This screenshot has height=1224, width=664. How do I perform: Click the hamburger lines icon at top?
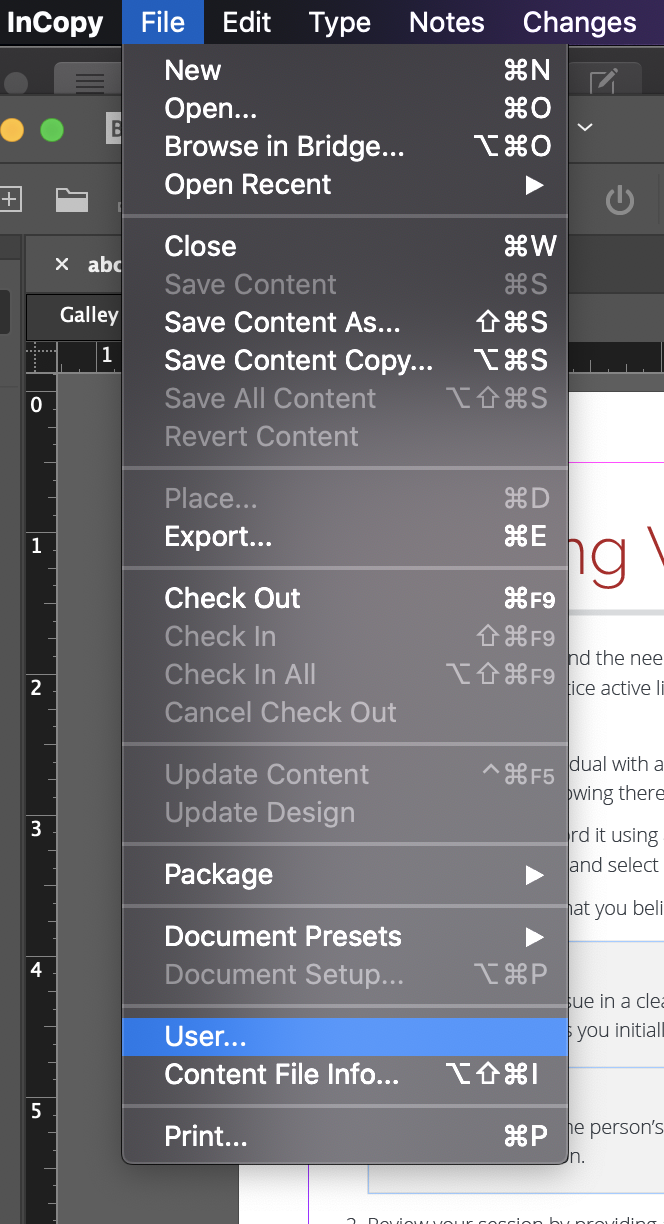tap(90, 83)
